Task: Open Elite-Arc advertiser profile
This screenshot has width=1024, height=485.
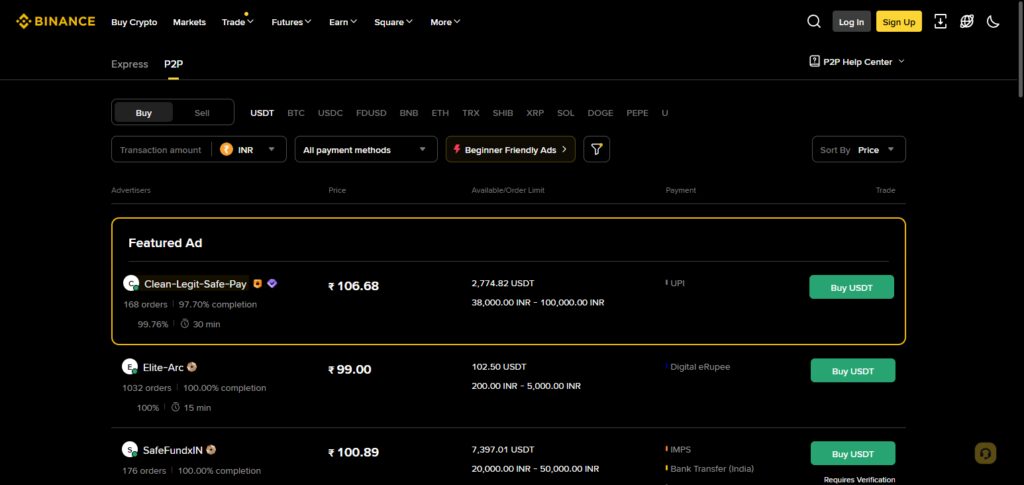Action: click(x=163, y=368)
